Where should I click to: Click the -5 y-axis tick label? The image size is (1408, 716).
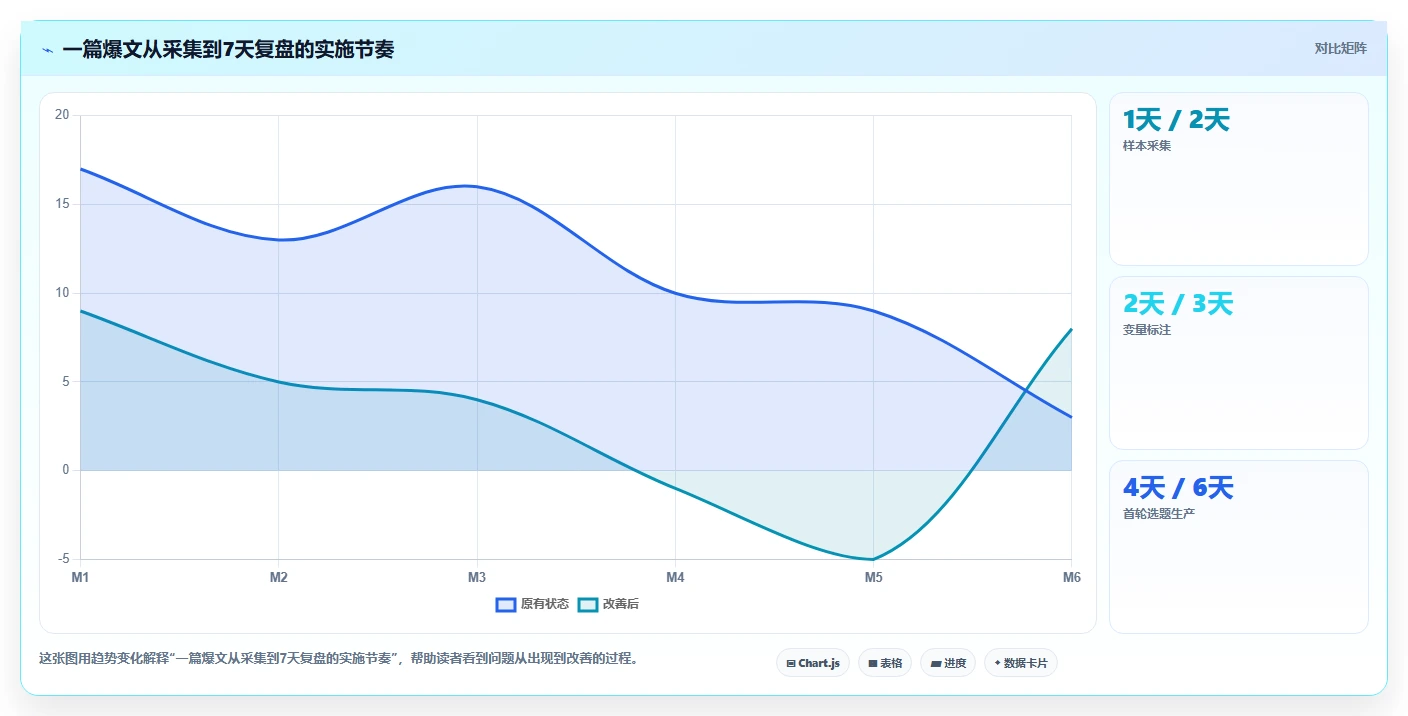62,559
